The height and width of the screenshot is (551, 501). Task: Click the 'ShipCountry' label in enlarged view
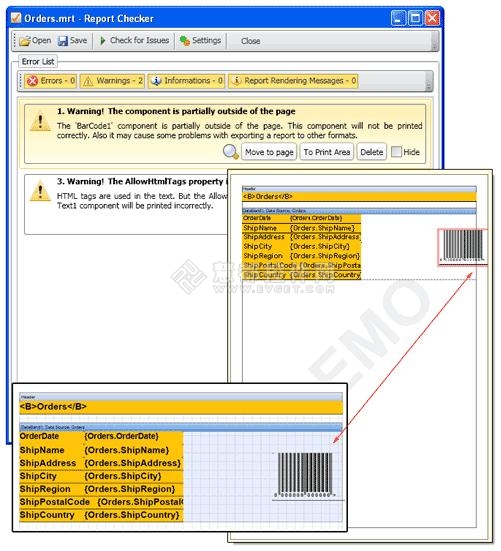[x=47, y=515]
